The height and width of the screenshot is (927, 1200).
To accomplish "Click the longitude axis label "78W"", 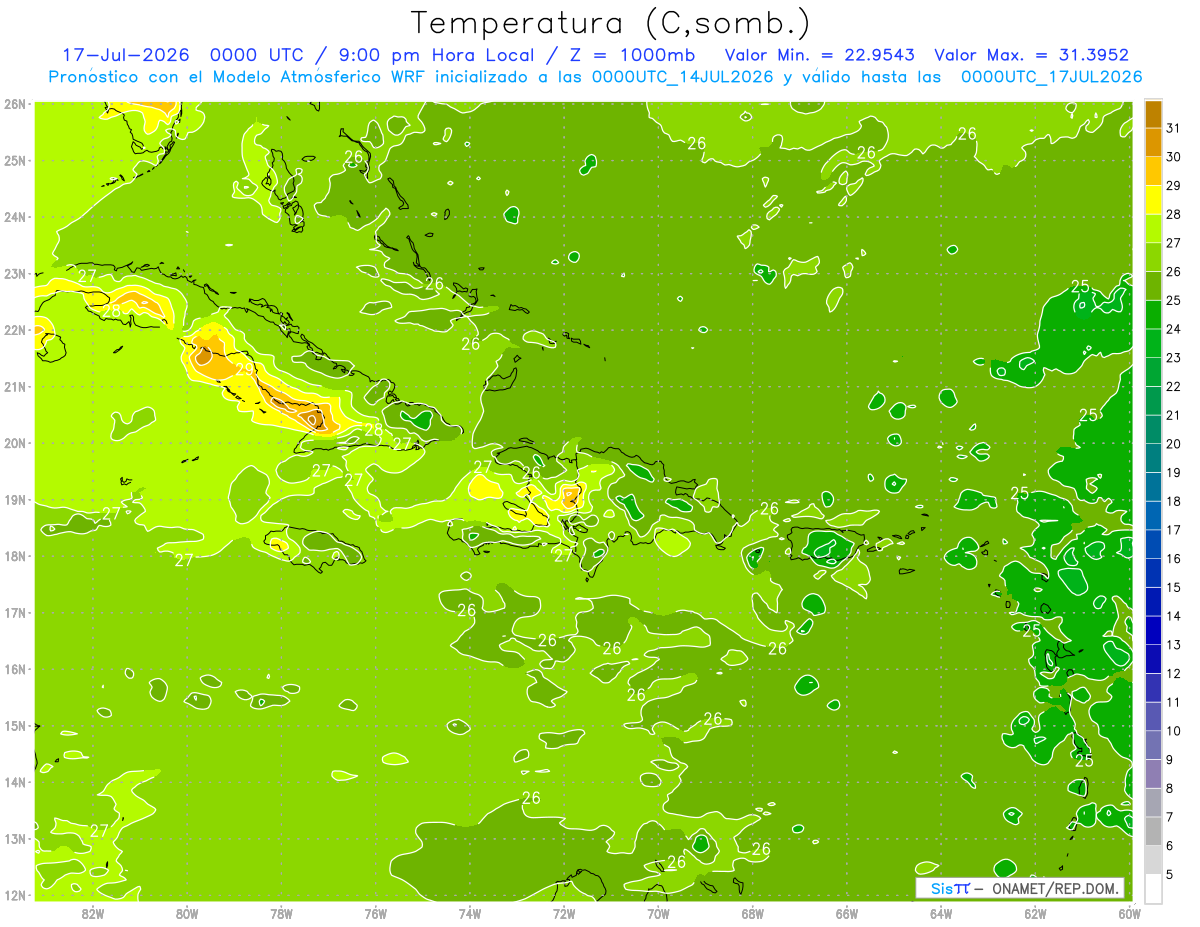I will point(281,913).
